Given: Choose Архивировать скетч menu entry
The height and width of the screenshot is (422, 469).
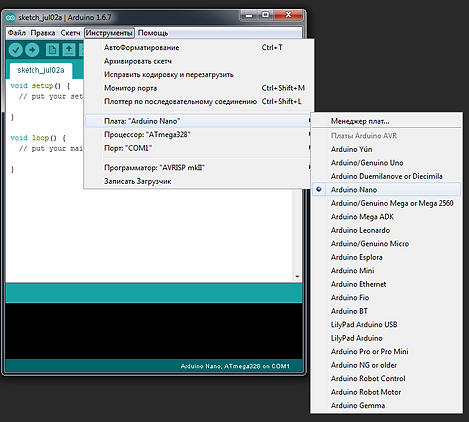Looking at the screenshot, I should pos(199,61).
